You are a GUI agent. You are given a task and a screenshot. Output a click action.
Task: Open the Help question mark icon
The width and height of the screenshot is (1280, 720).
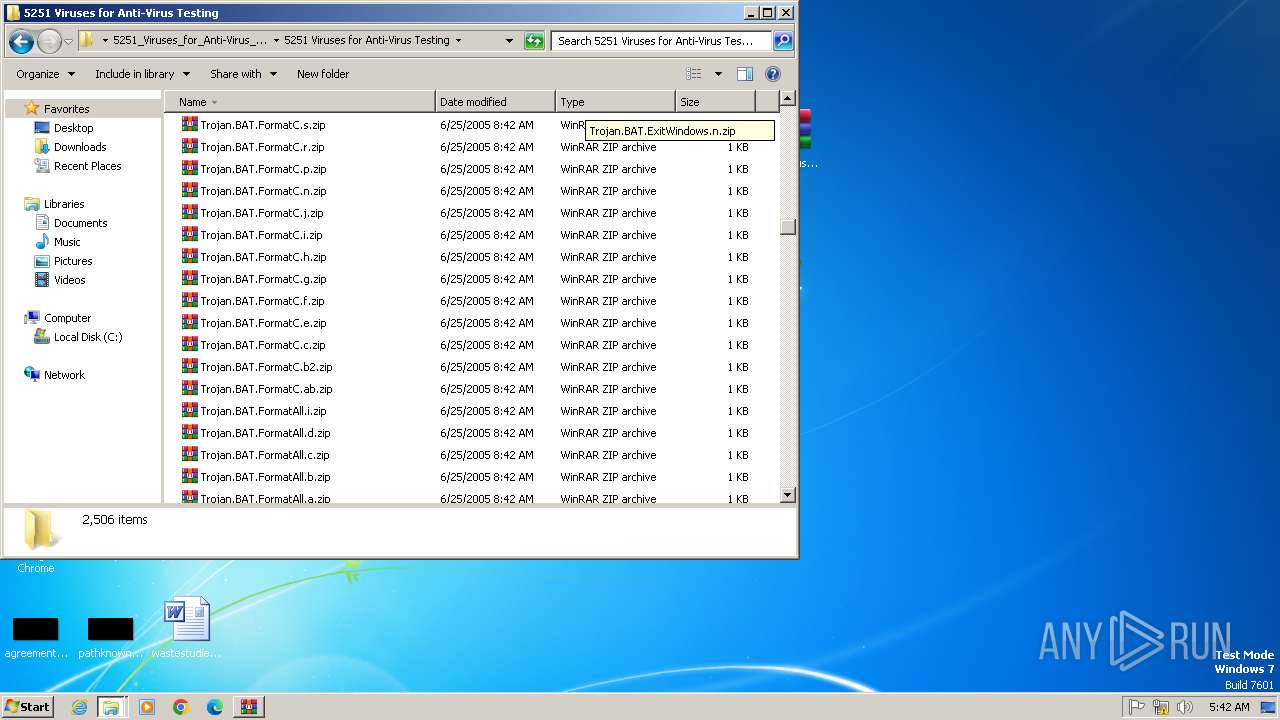pyautogui.click(x=773, y=74)
